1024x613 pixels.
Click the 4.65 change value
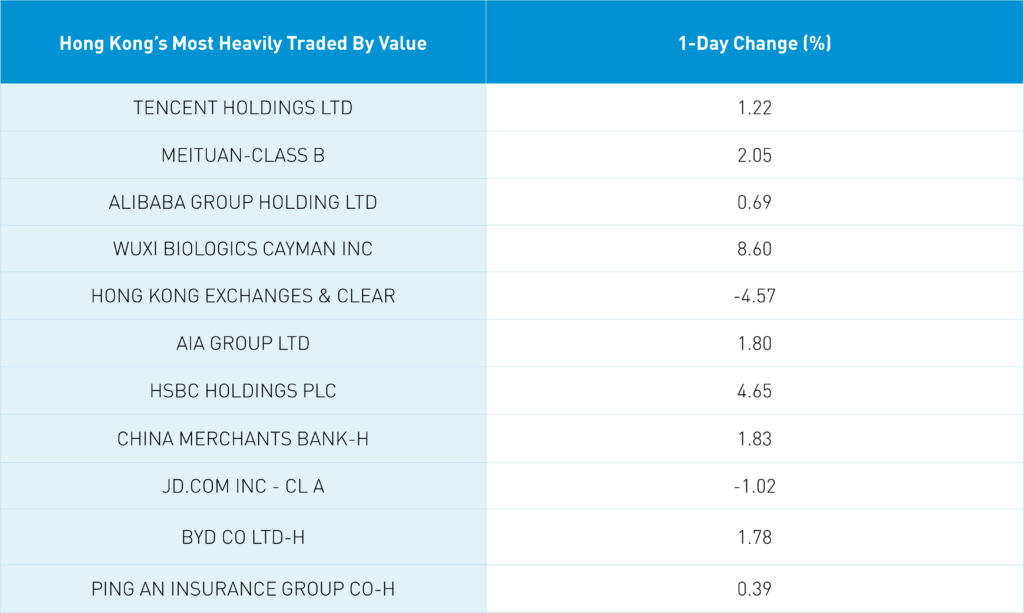(x=754, y=391)
